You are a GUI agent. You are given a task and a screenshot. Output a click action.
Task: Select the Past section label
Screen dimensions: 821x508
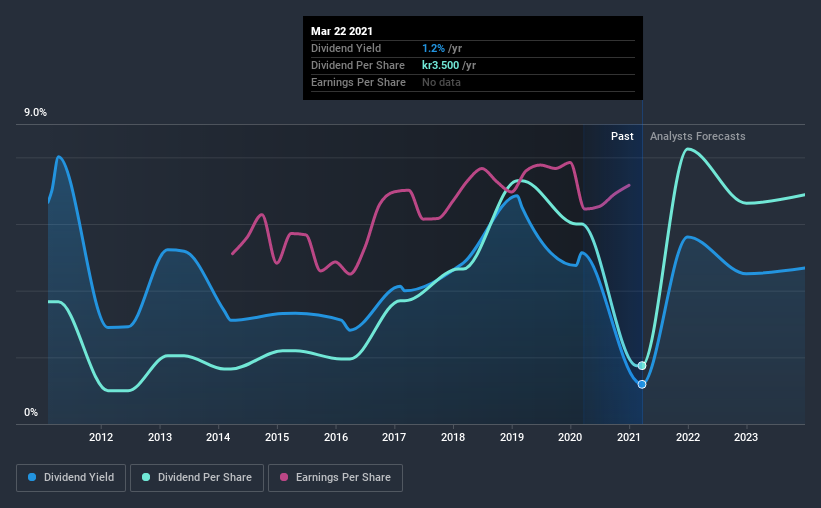pos(622,136)
